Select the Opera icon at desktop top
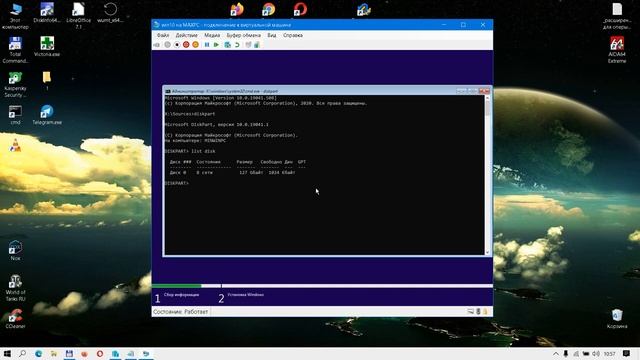Viewport: 640px width, 360px height. [x=300, y=9]
